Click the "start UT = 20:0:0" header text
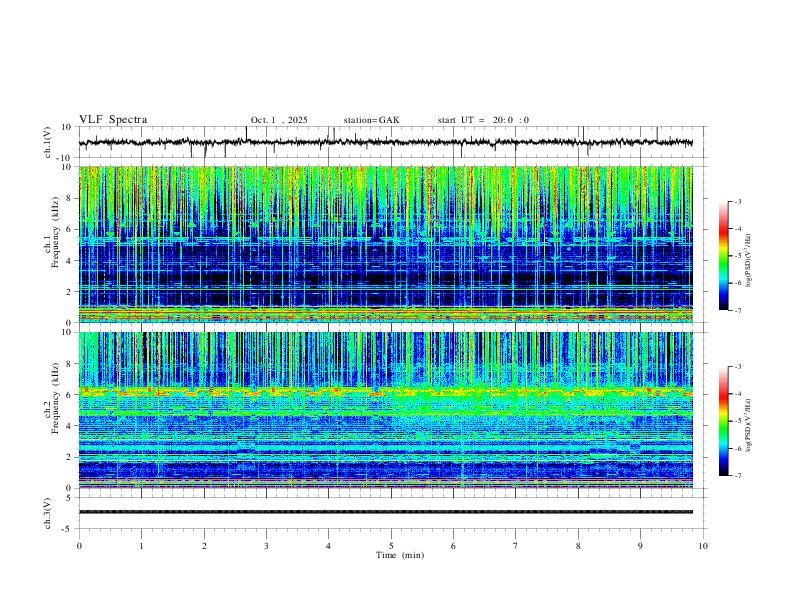 pos(483,120)
